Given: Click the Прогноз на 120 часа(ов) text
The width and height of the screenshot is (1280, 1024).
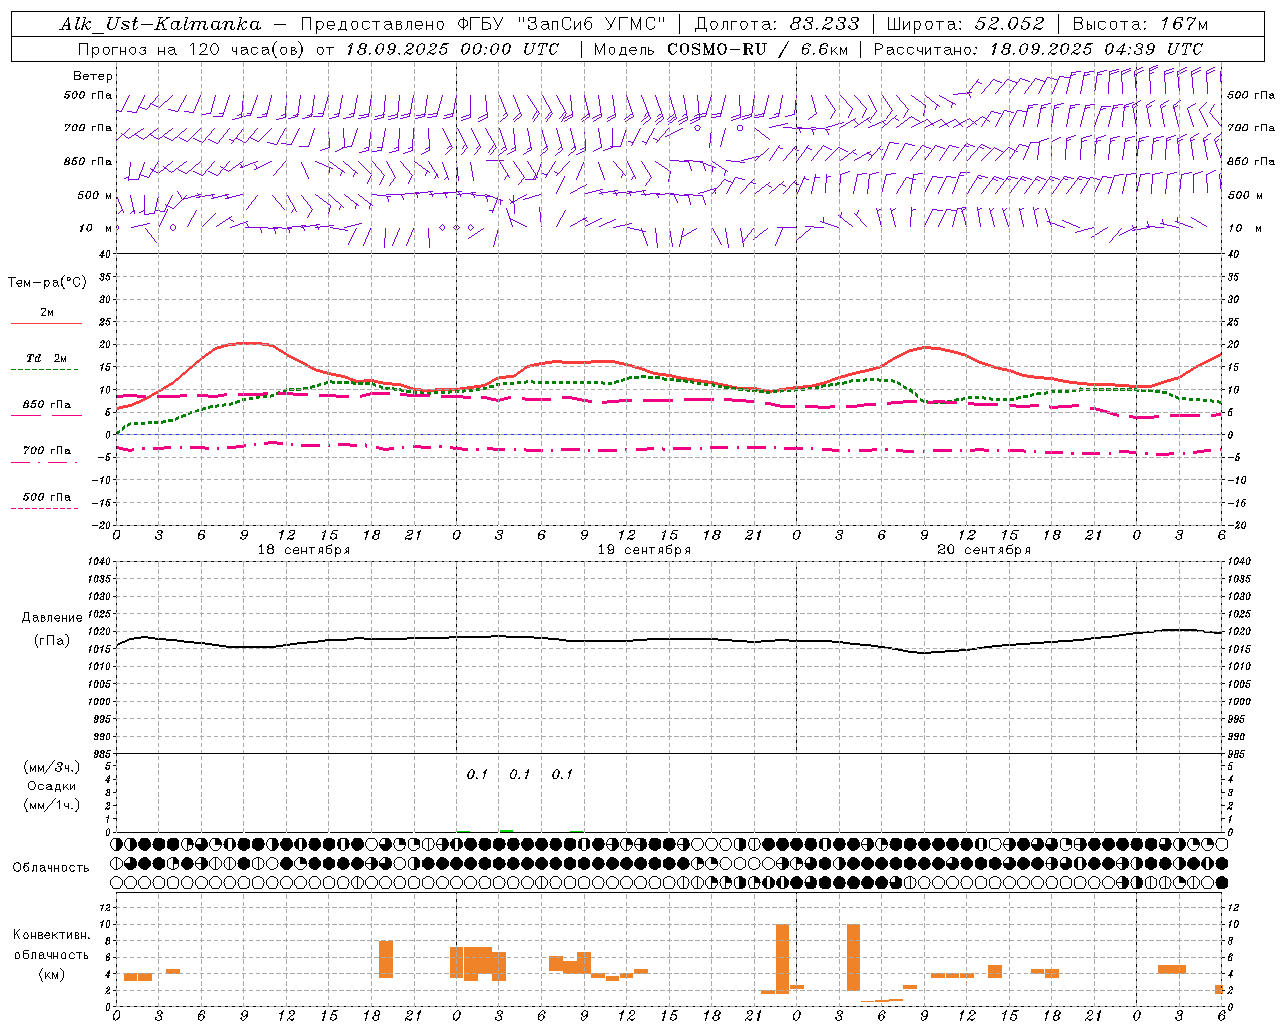Looking at the screenshot, I should coord(192,49).
